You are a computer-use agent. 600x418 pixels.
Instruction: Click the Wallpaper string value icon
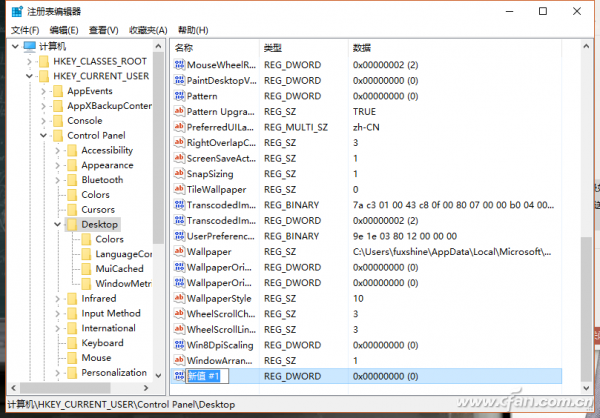tap(179, 251)
